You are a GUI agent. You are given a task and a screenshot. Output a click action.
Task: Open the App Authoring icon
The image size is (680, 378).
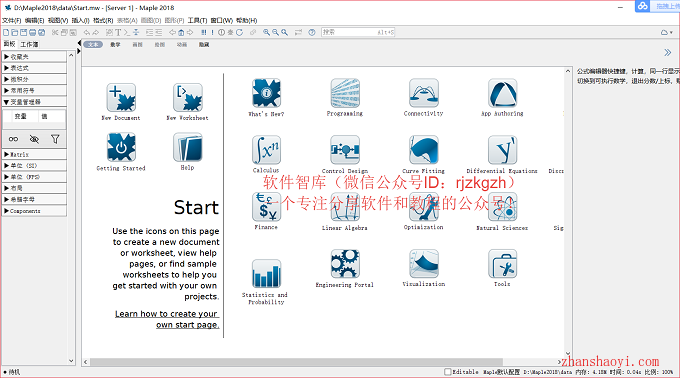pyautogui.click(x=502, y=93)
